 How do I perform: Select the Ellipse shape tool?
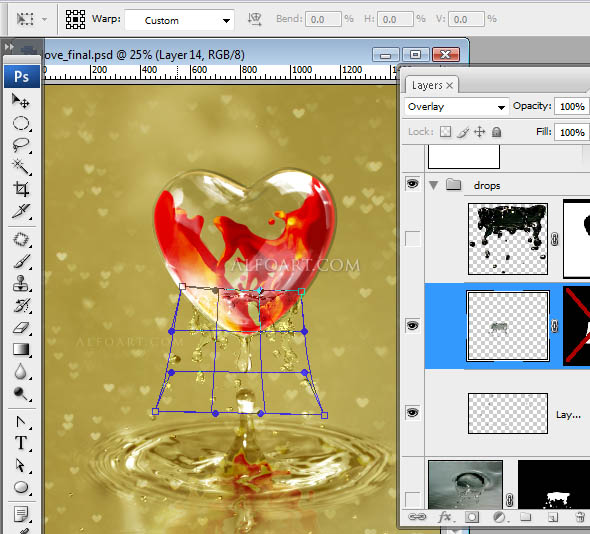click(x=21, y=487)
